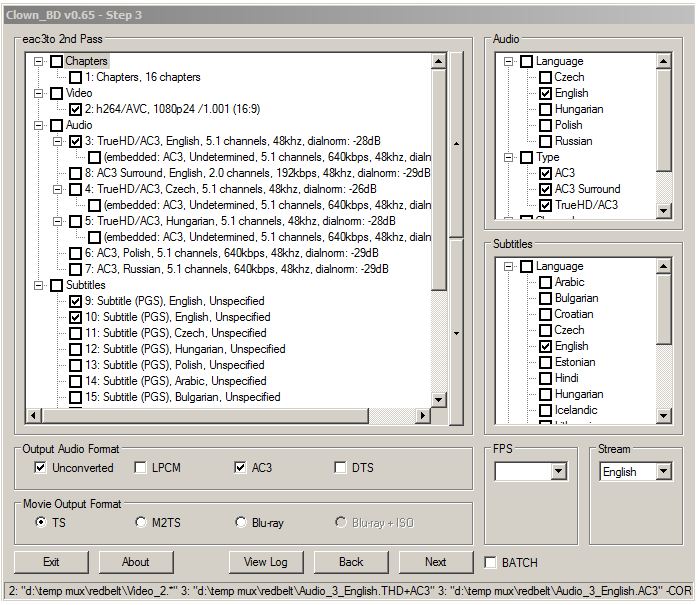
Task: Collapse the Chapters tree node
Action: [39, 61]
